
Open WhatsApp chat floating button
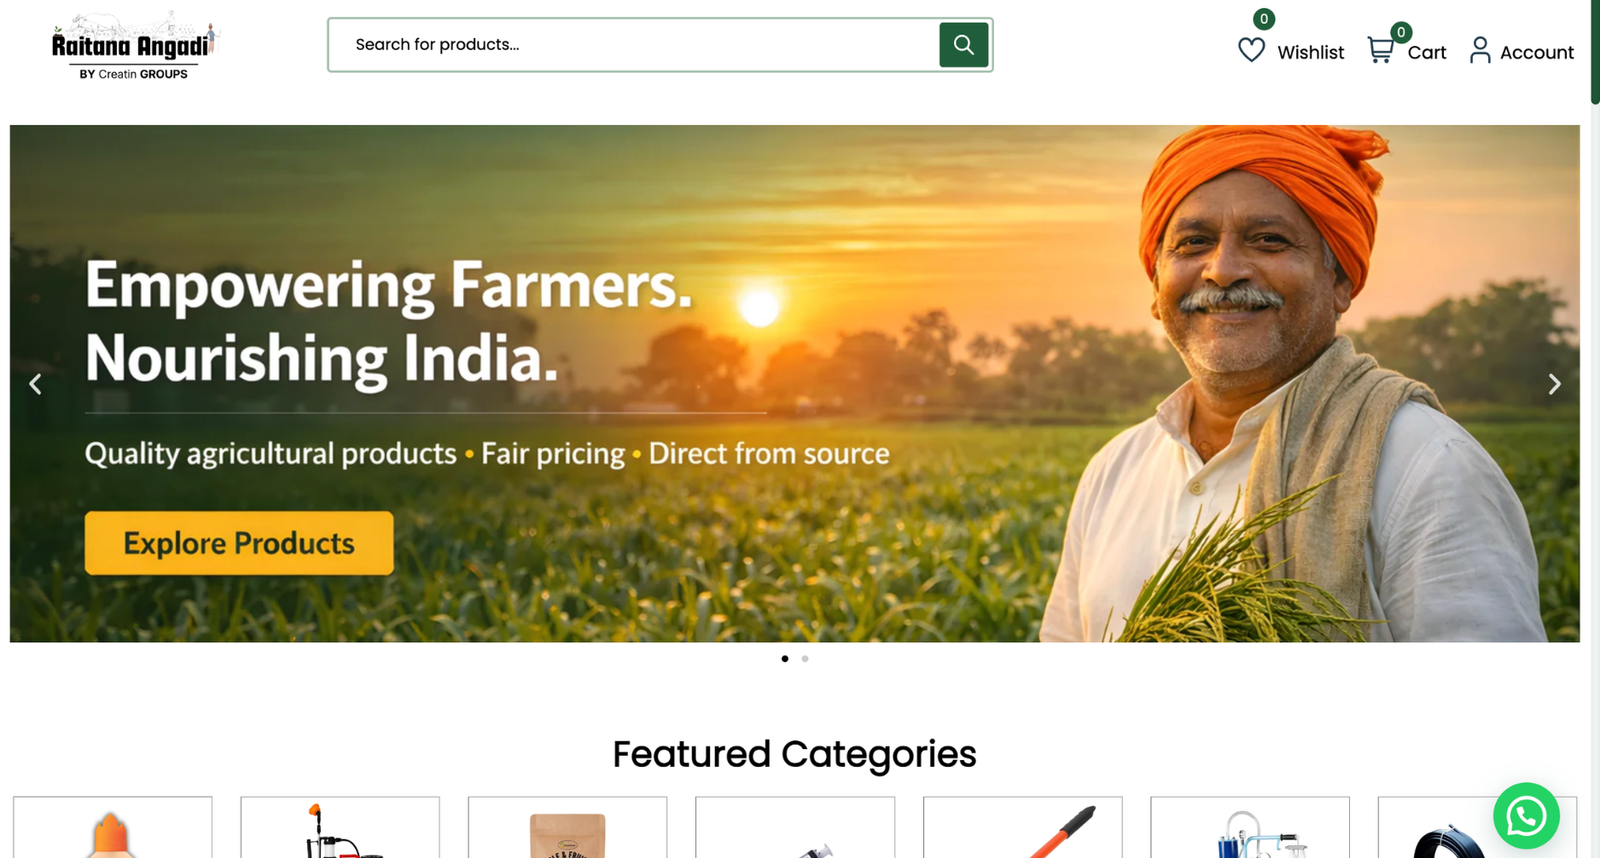(1526, 816)
